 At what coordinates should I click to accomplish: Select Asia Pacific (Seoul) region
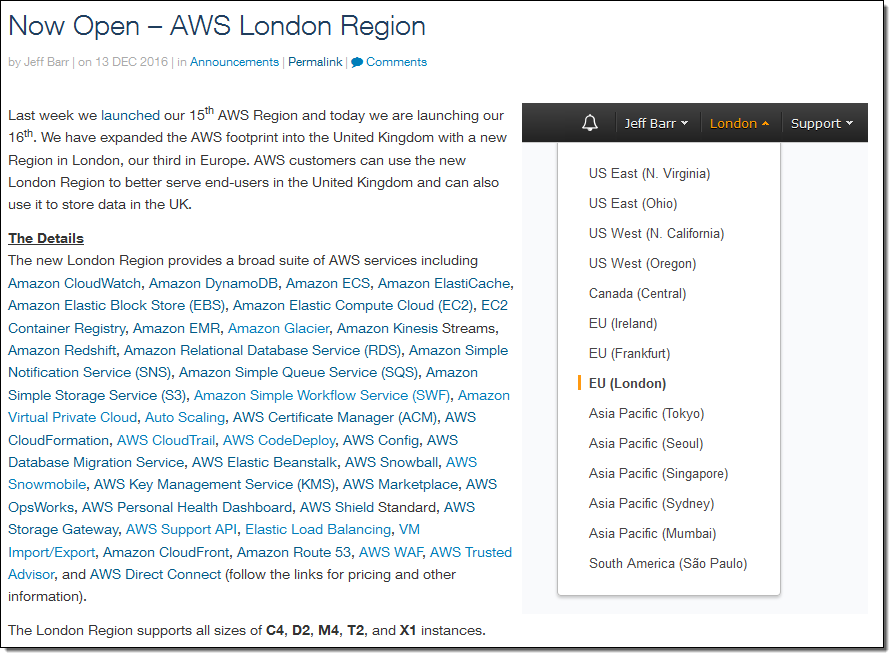(646, 443)
